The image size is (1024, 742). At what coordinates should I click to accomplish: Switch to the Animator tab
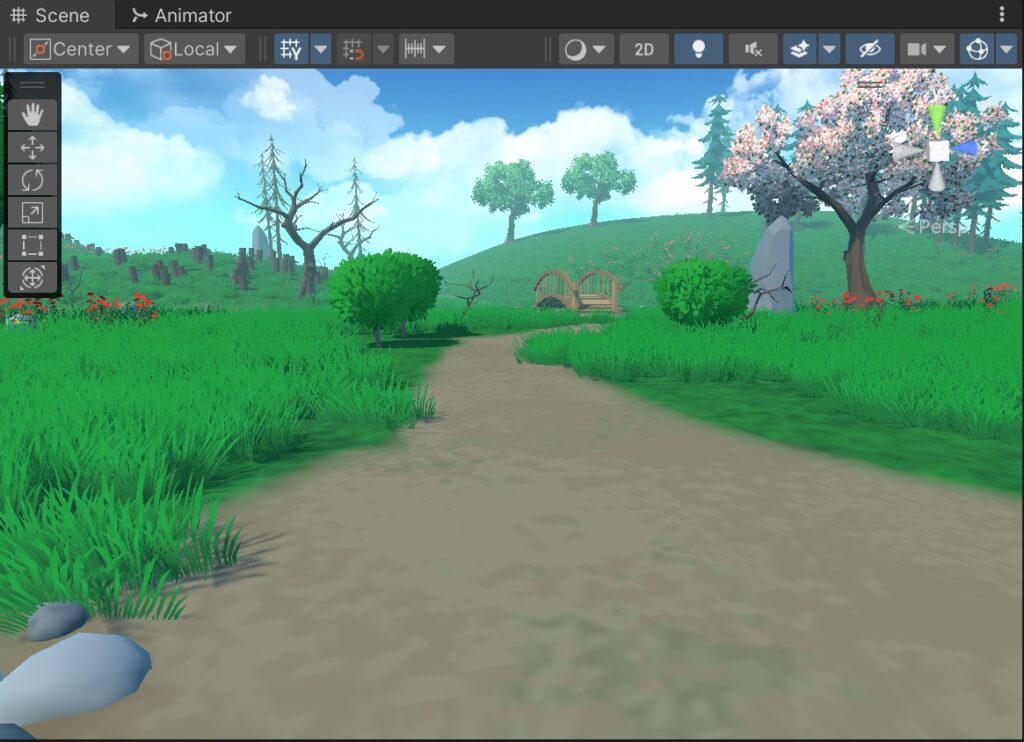click(x=181, y=15)
